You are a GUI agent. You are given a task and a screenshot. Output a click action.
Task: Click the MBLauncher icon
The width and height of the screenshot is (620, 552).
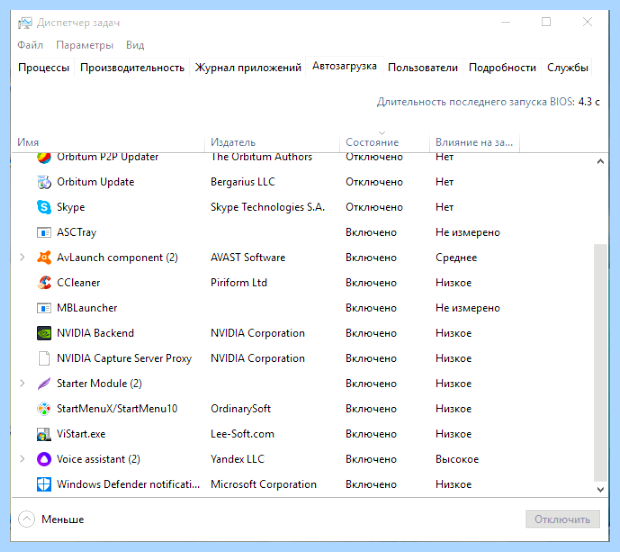click(x=44, y=308)
